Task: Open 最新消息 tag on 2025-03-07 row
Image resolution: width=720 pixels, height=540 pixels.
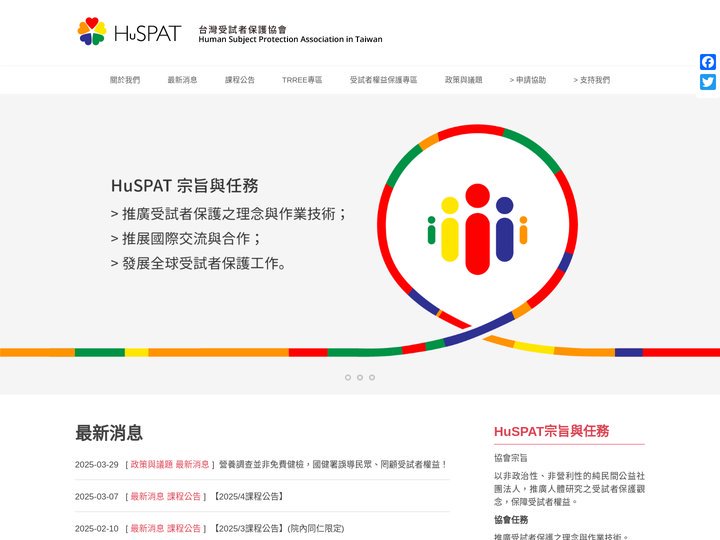Action: (147, 496)
